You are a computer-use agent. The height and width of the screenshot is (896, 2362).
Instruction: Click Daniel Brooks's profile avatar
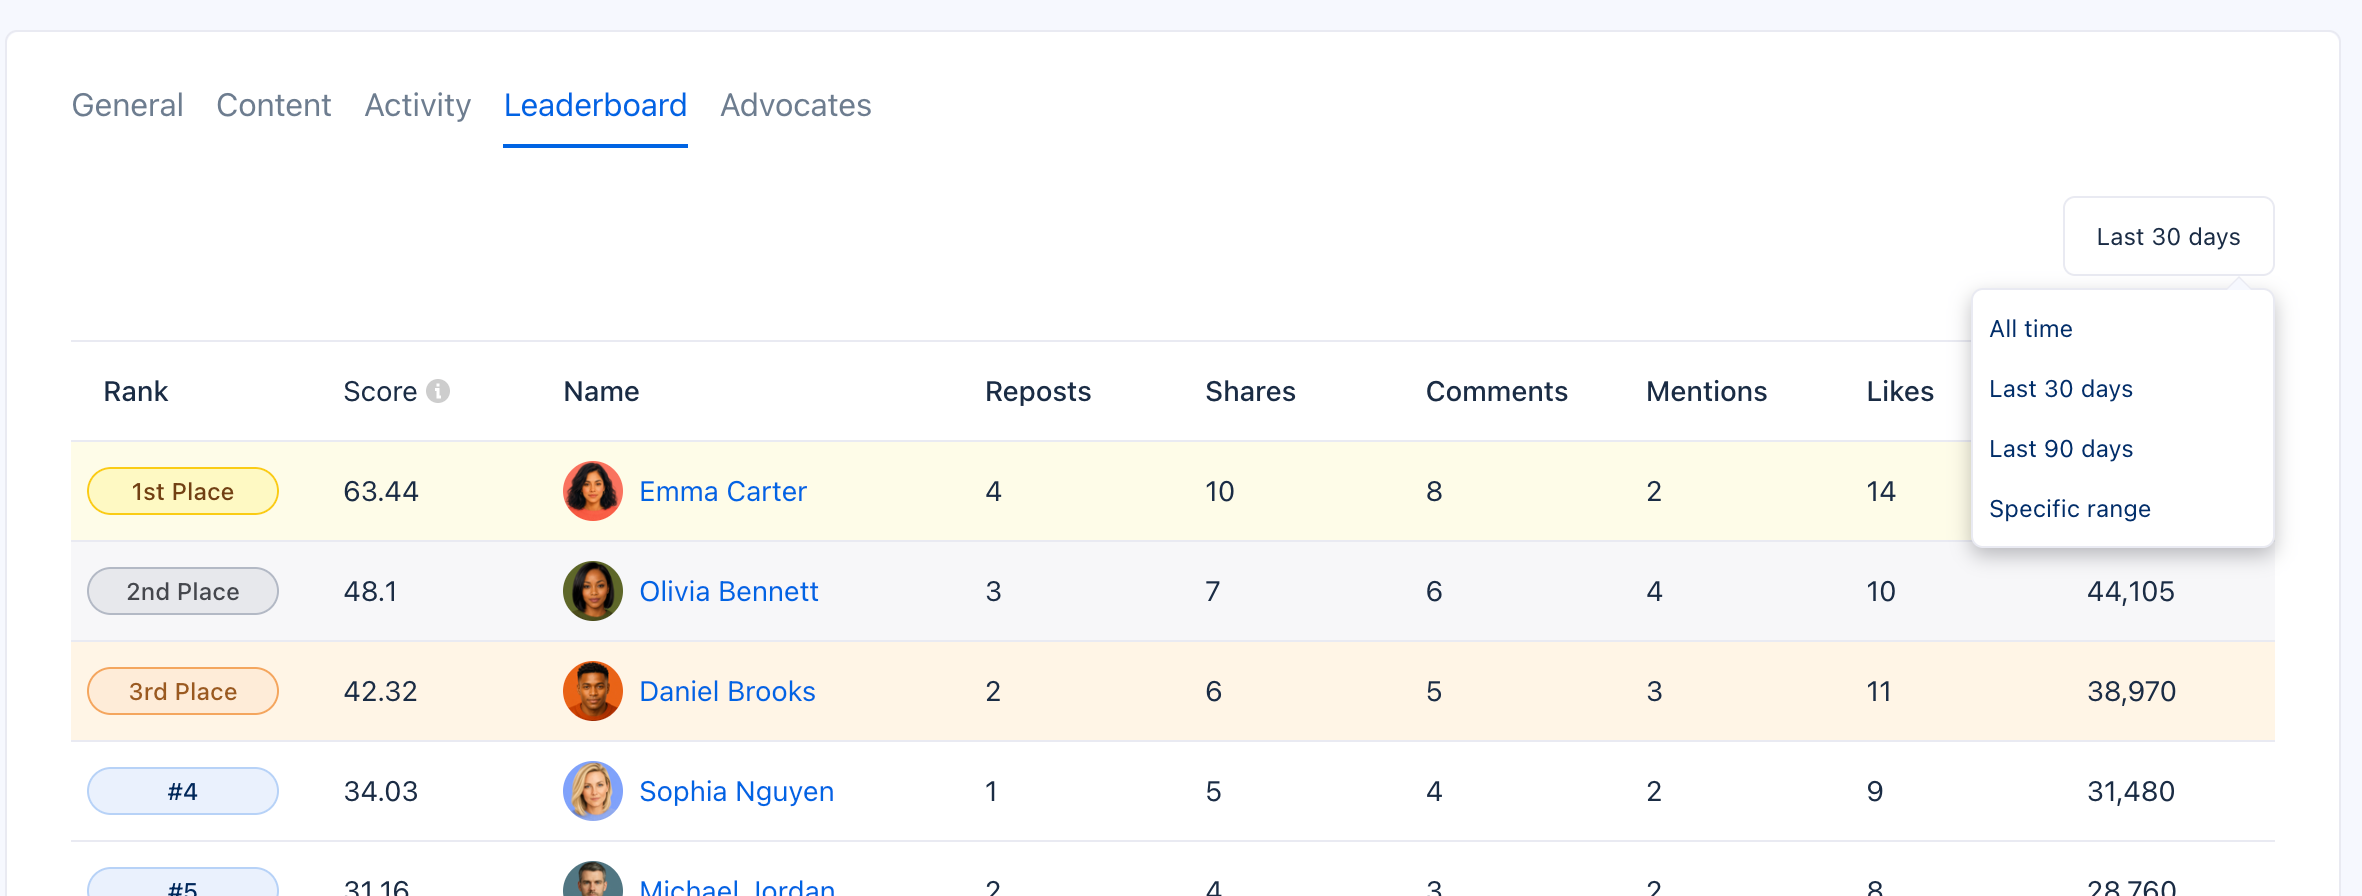[593, 691]
